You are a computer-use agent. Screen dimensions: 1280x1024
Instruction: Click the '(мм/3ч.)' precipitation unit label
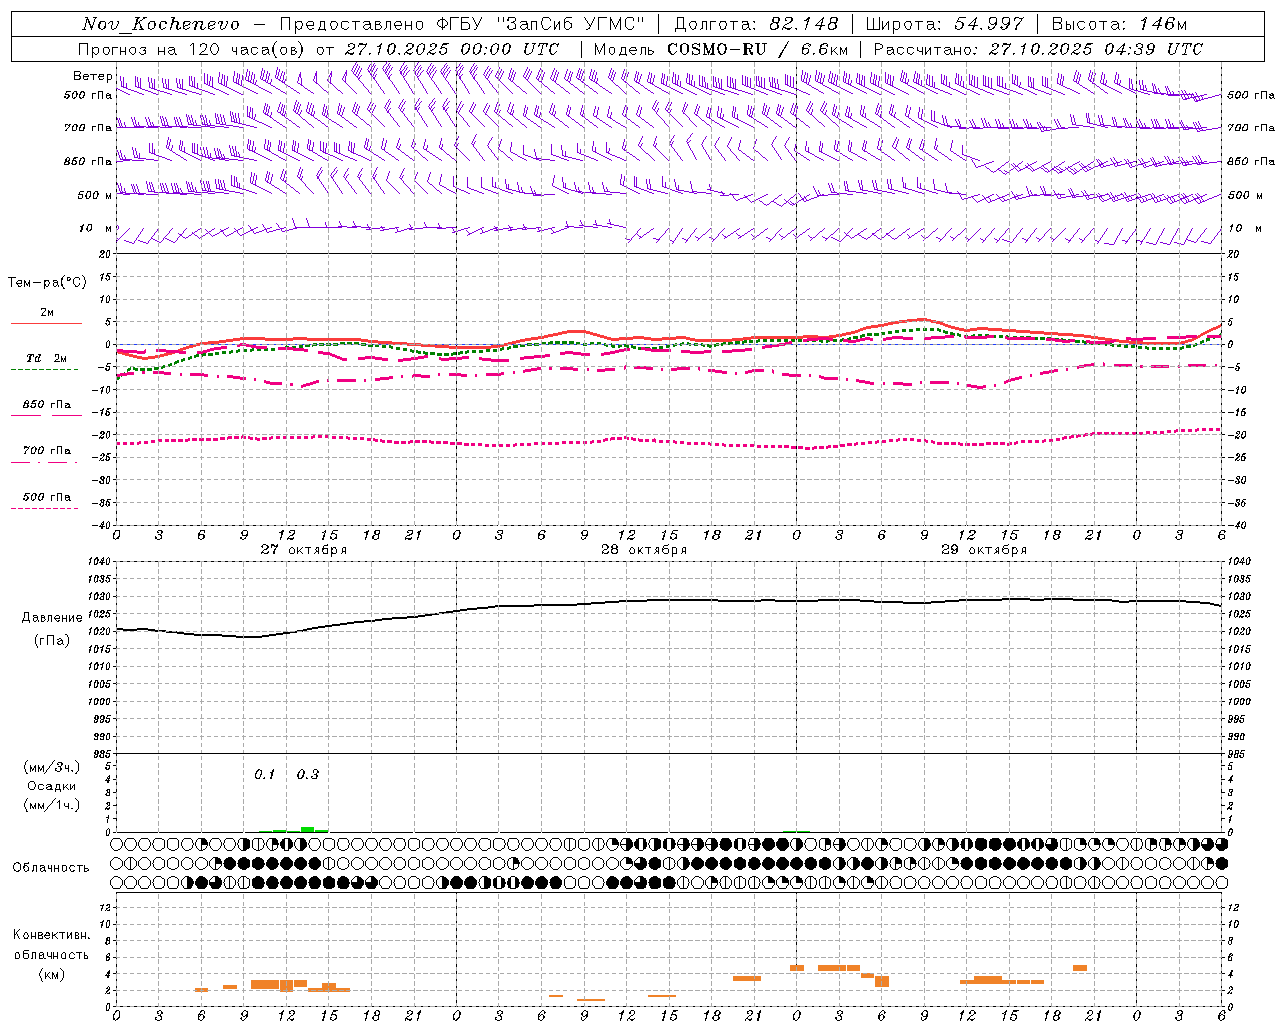(51, 767)
